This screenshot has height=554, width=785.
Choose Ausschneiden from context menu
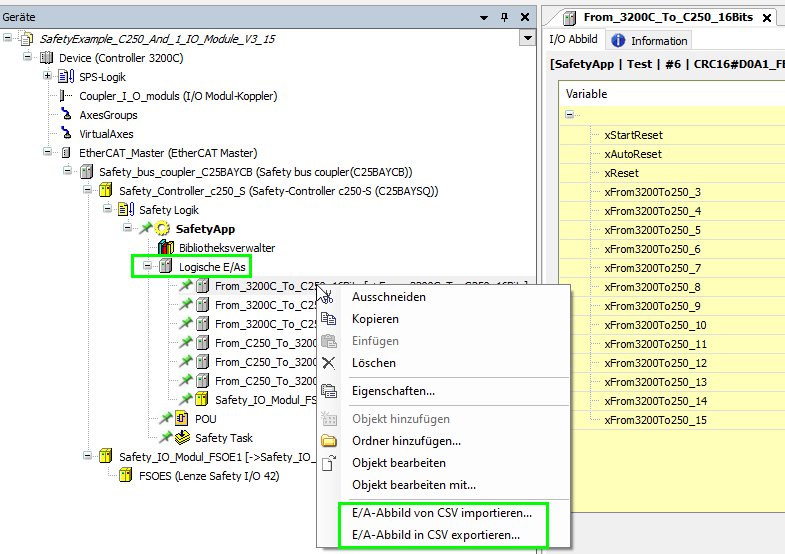click(388, 297)
